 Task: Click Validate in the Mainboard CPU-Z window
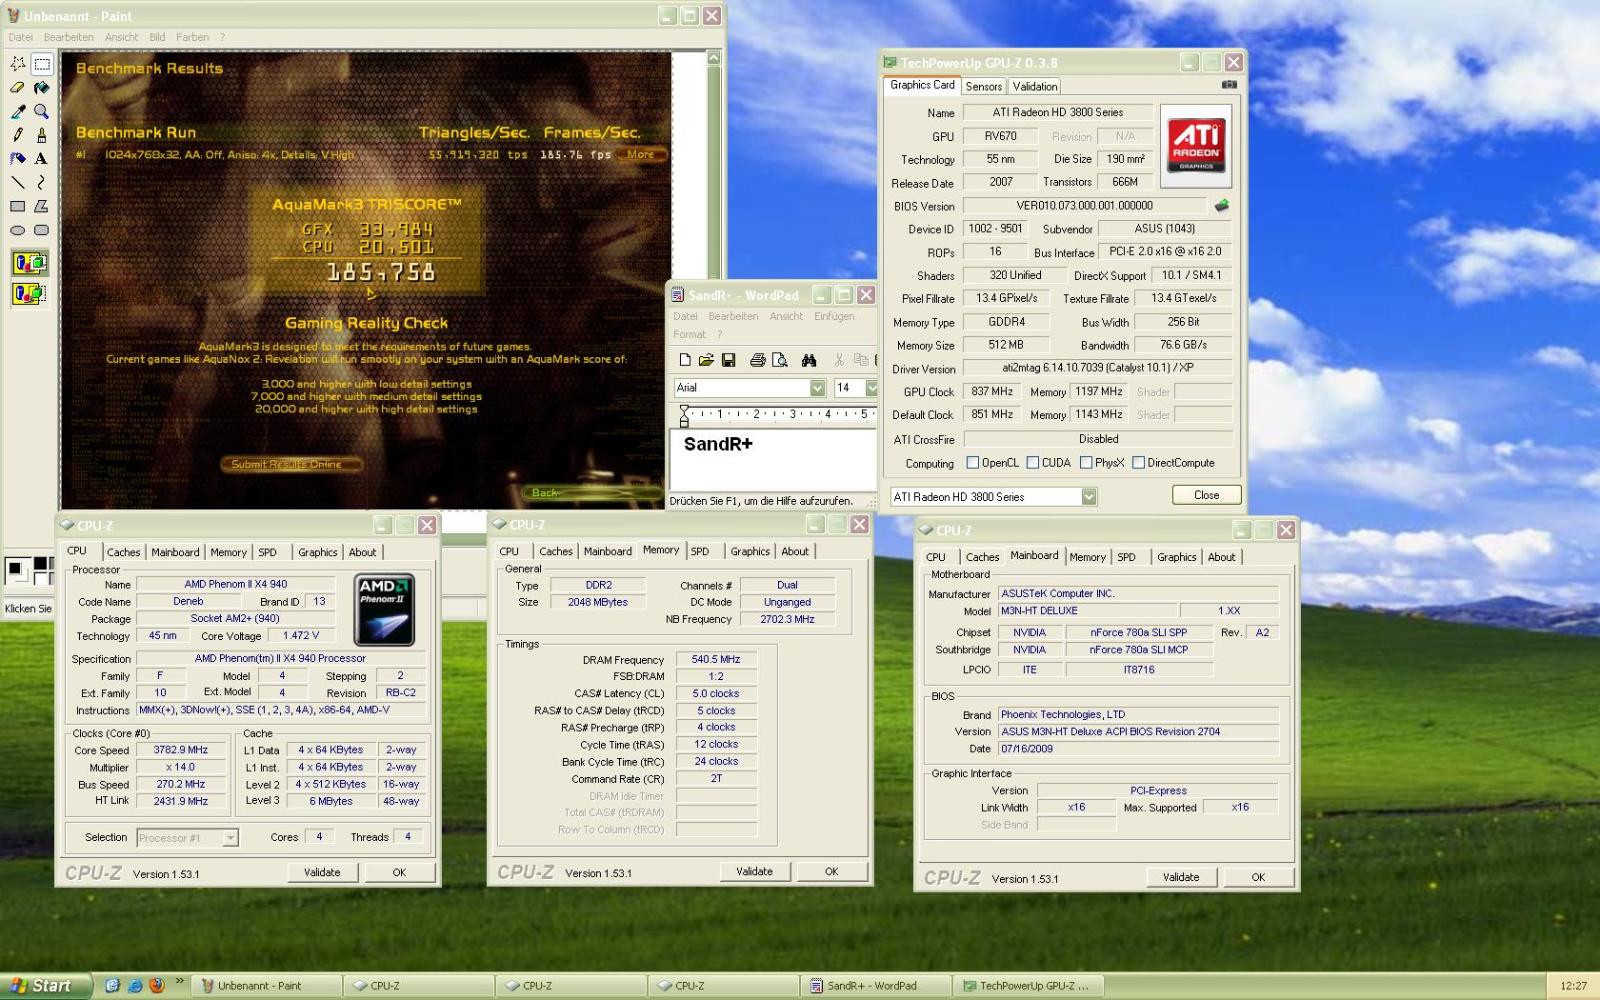(x=1181, y=877)
